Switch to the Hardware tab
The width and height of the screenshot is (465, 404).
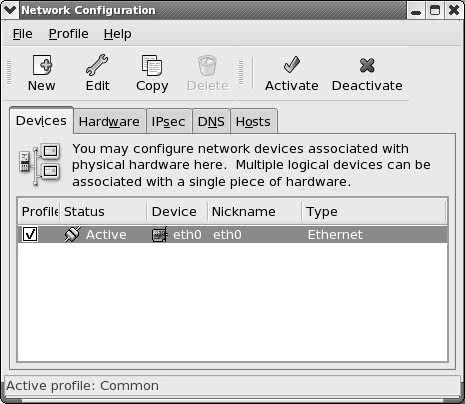109,122
